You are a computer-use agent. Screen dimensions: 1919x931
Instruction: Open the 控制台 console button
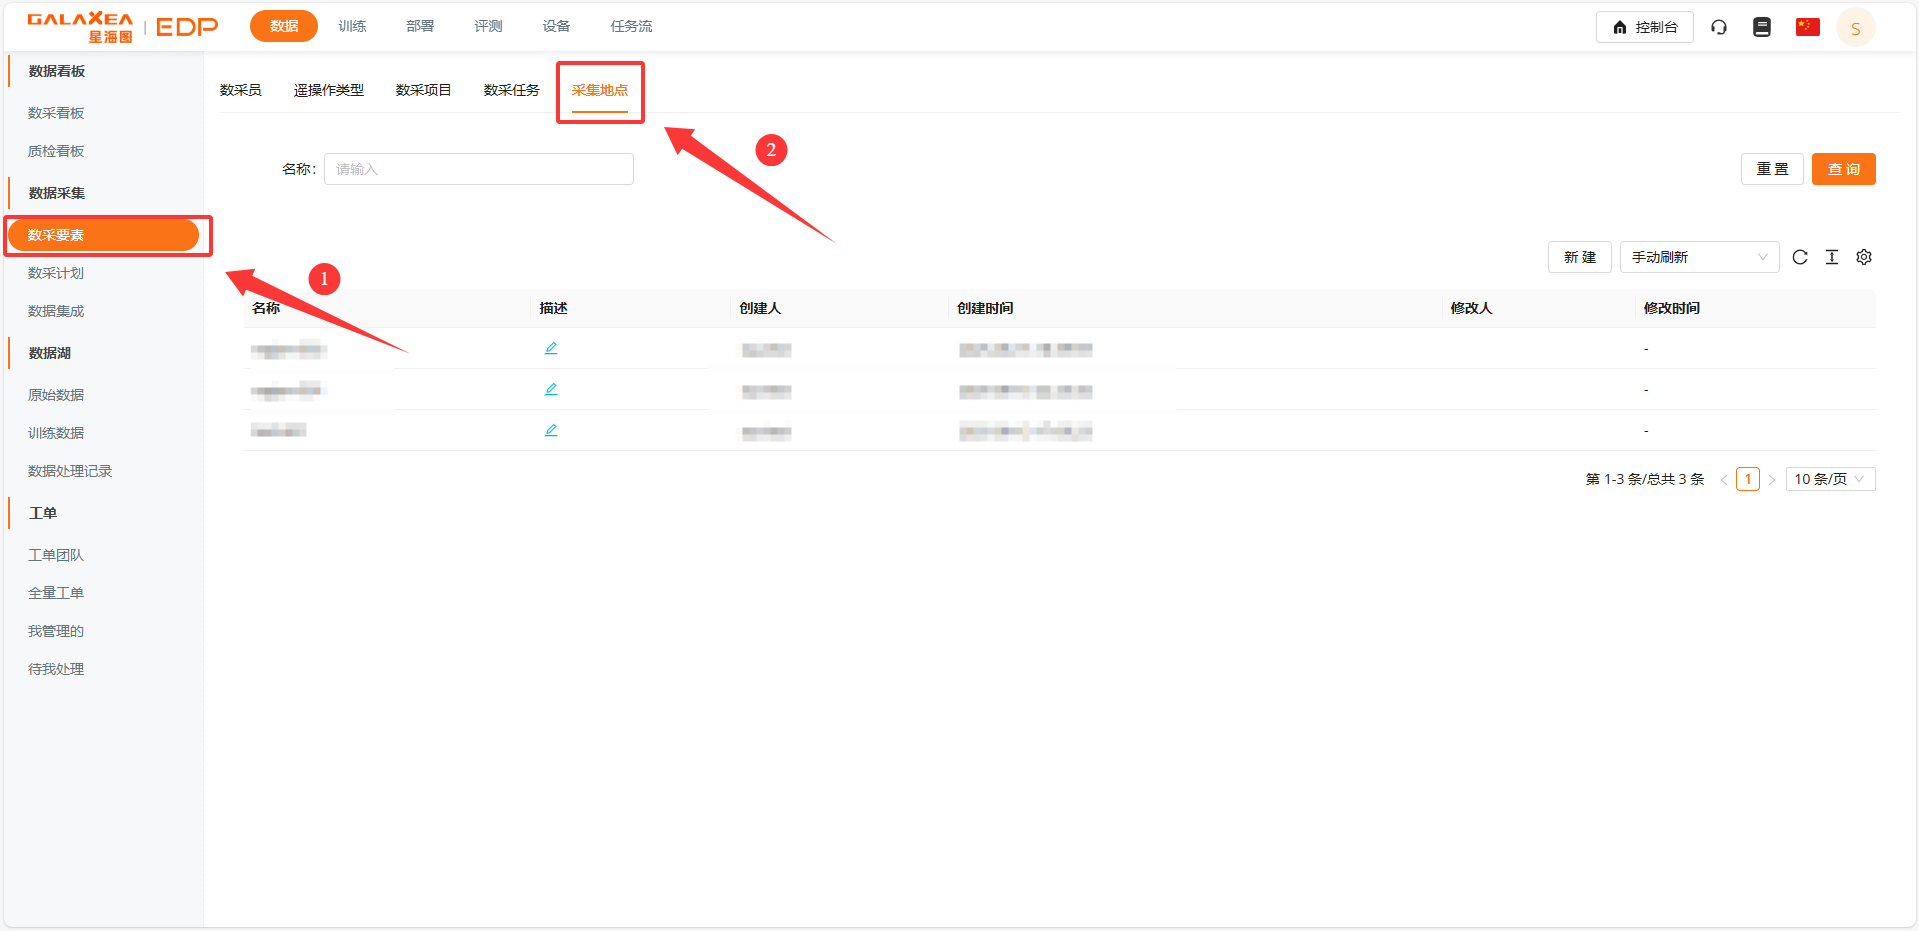1644,27
